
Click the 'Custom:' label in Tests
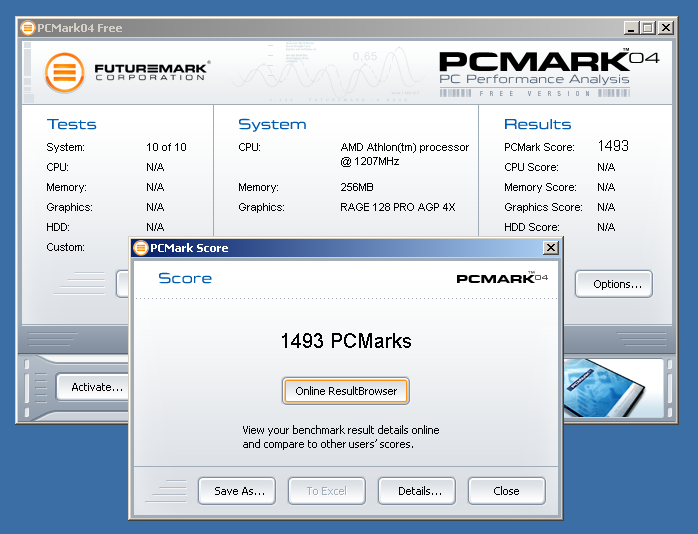(x=65, y=247)
